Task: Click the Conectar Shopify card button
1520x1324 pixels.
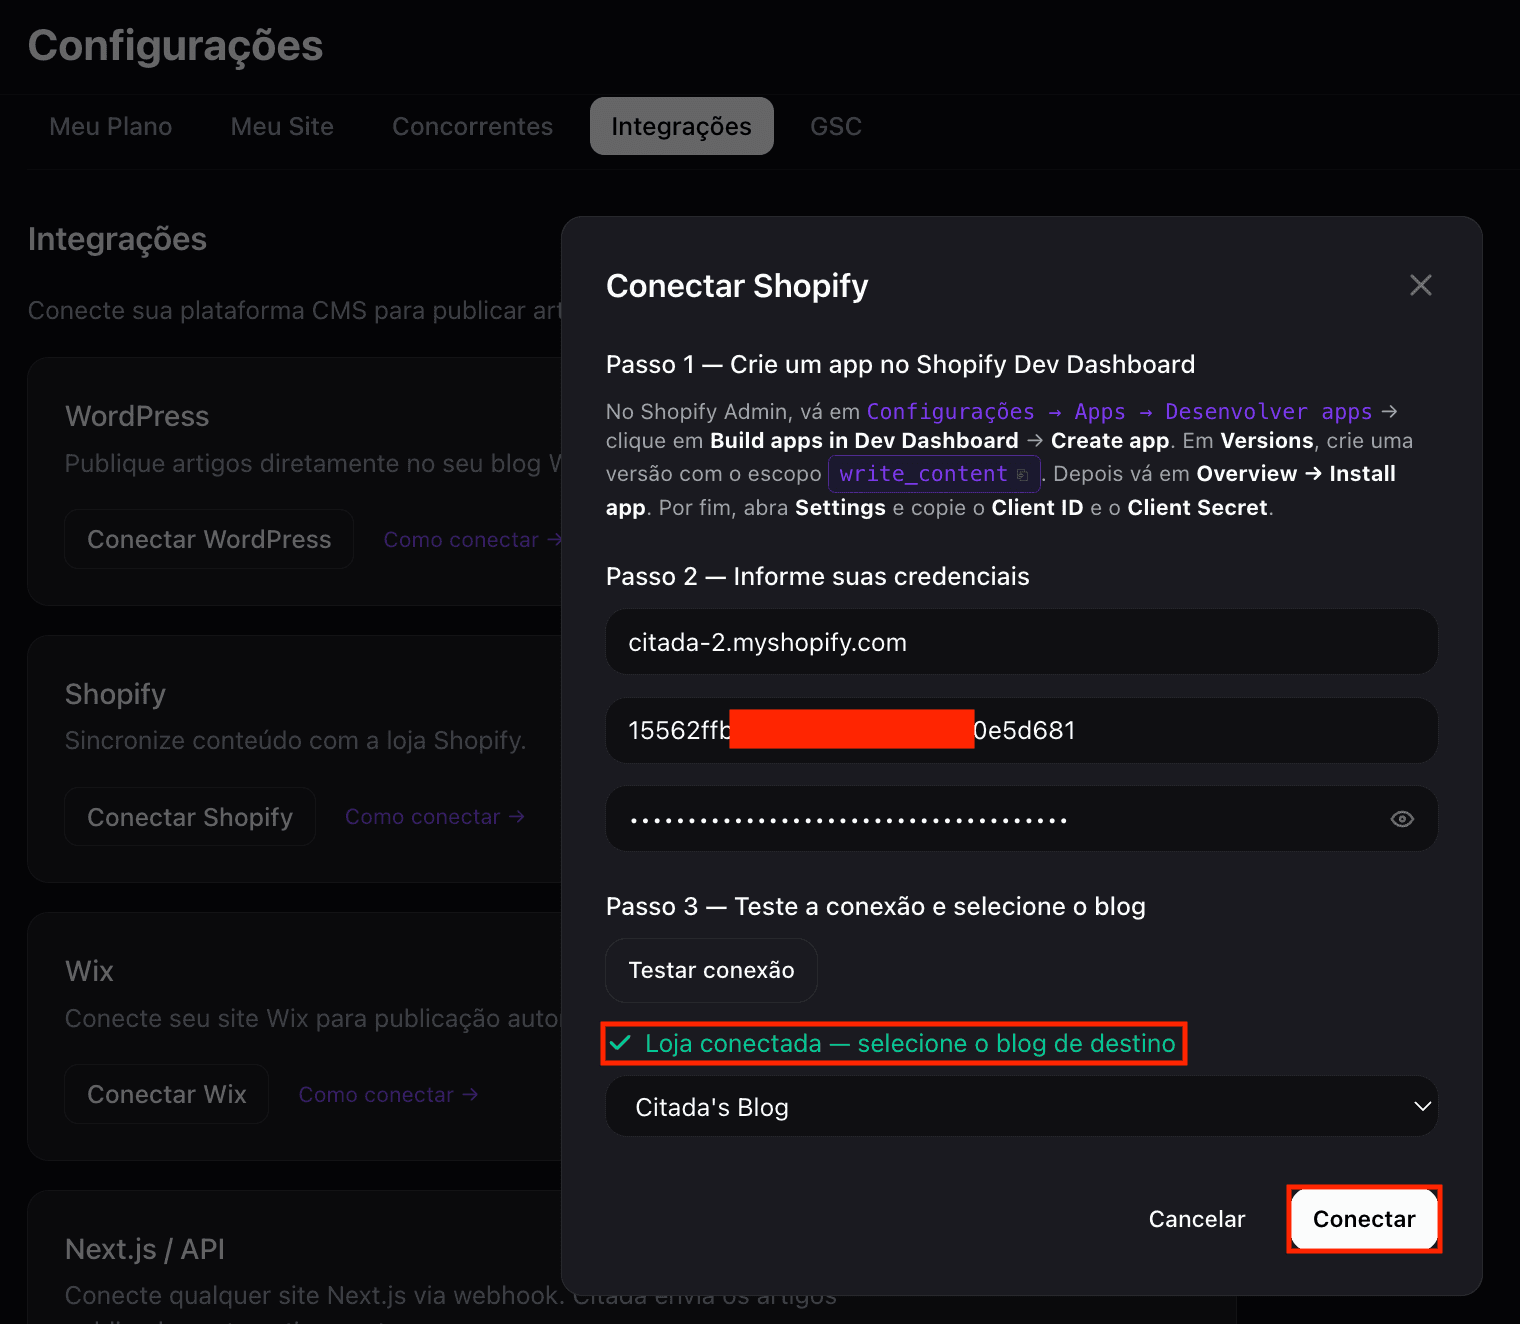Action: click(x=190, y=817)
